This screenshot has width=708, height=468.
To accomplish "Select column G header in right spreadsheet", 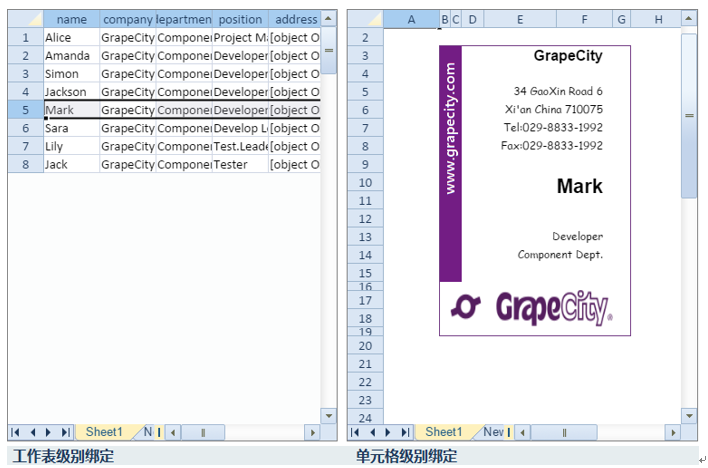I will pyautogui.click(x=622, y=19).
